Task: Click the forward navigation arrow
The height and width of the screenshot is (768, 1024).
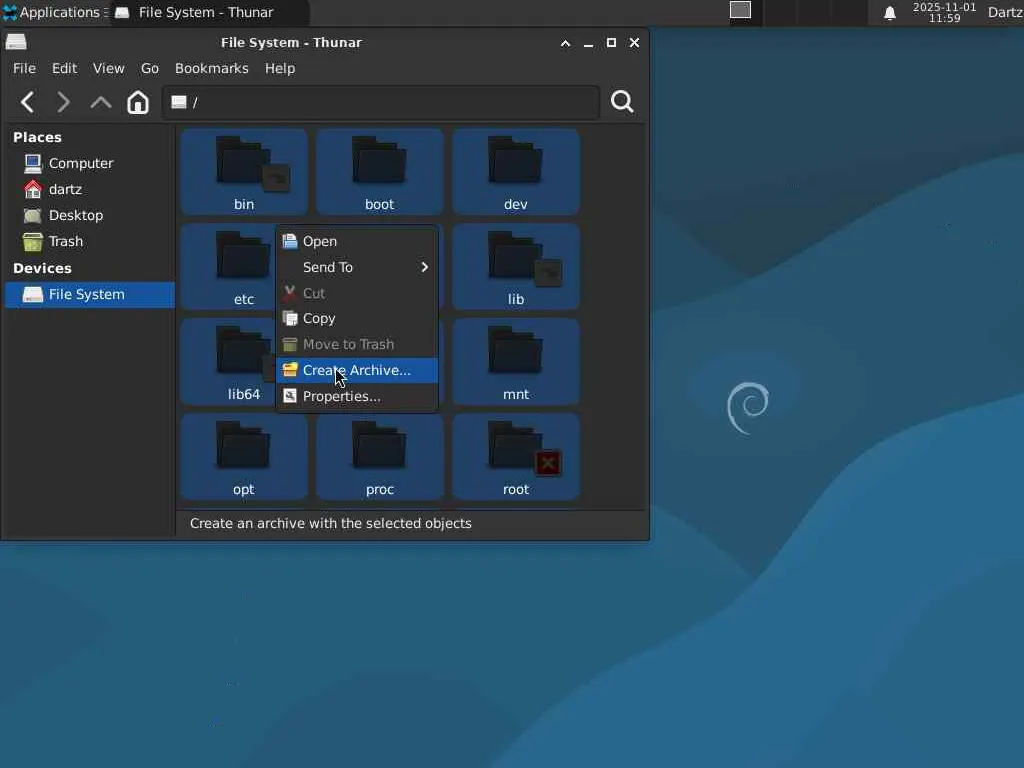Action: [x=64, y=102]
